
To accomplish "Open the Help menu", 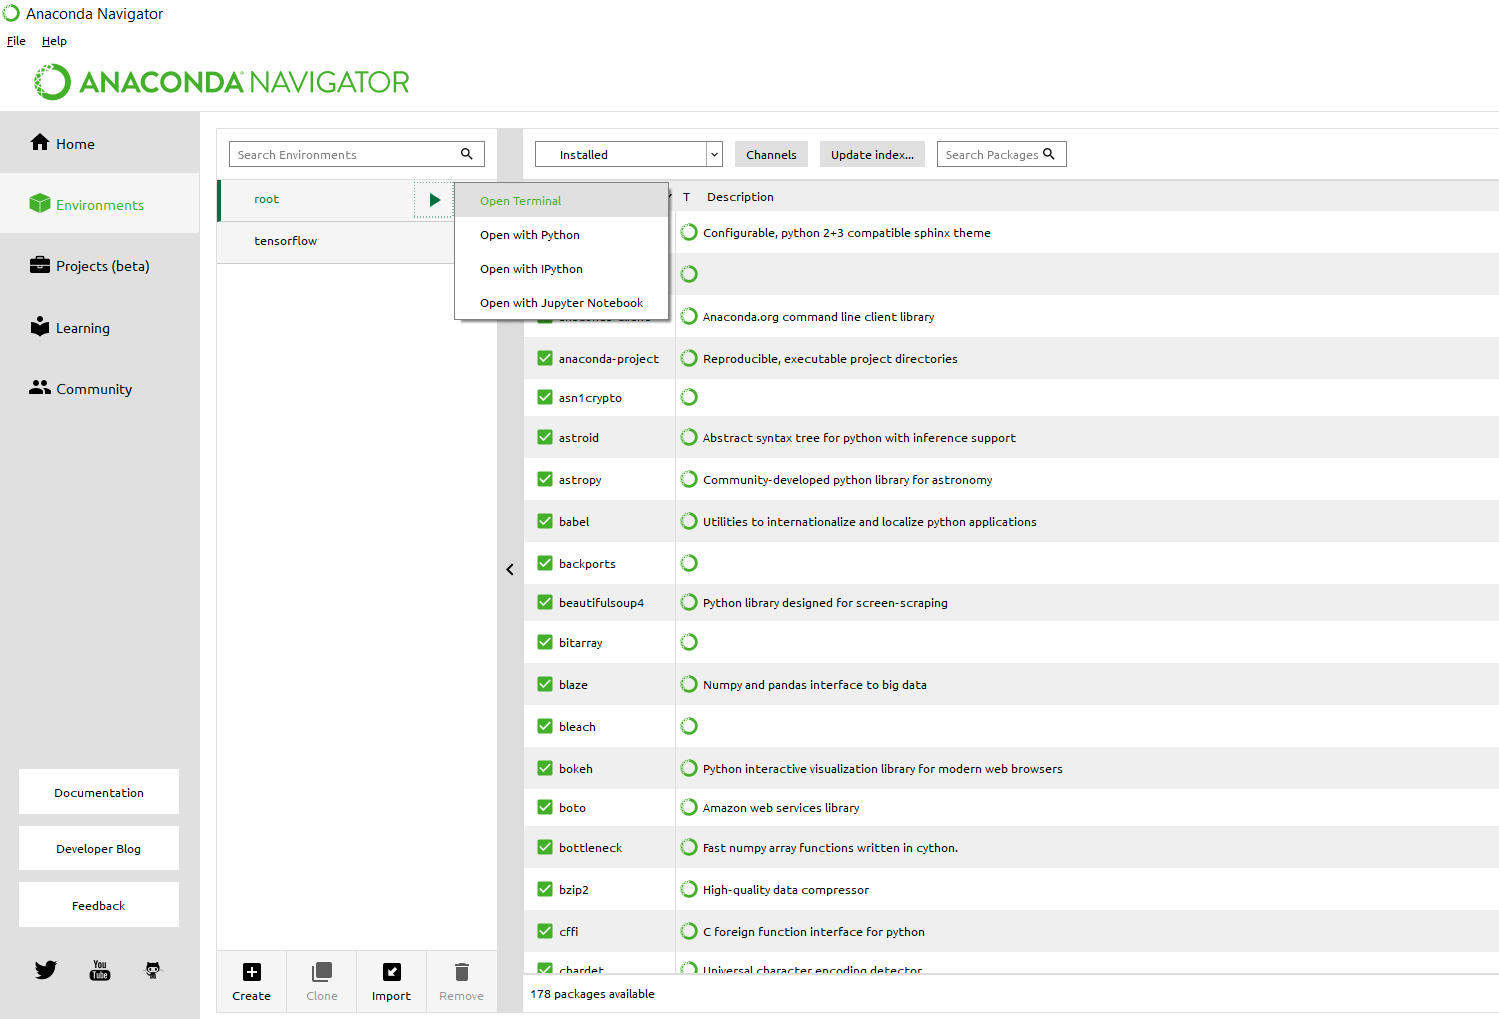I will coord(54,41).
